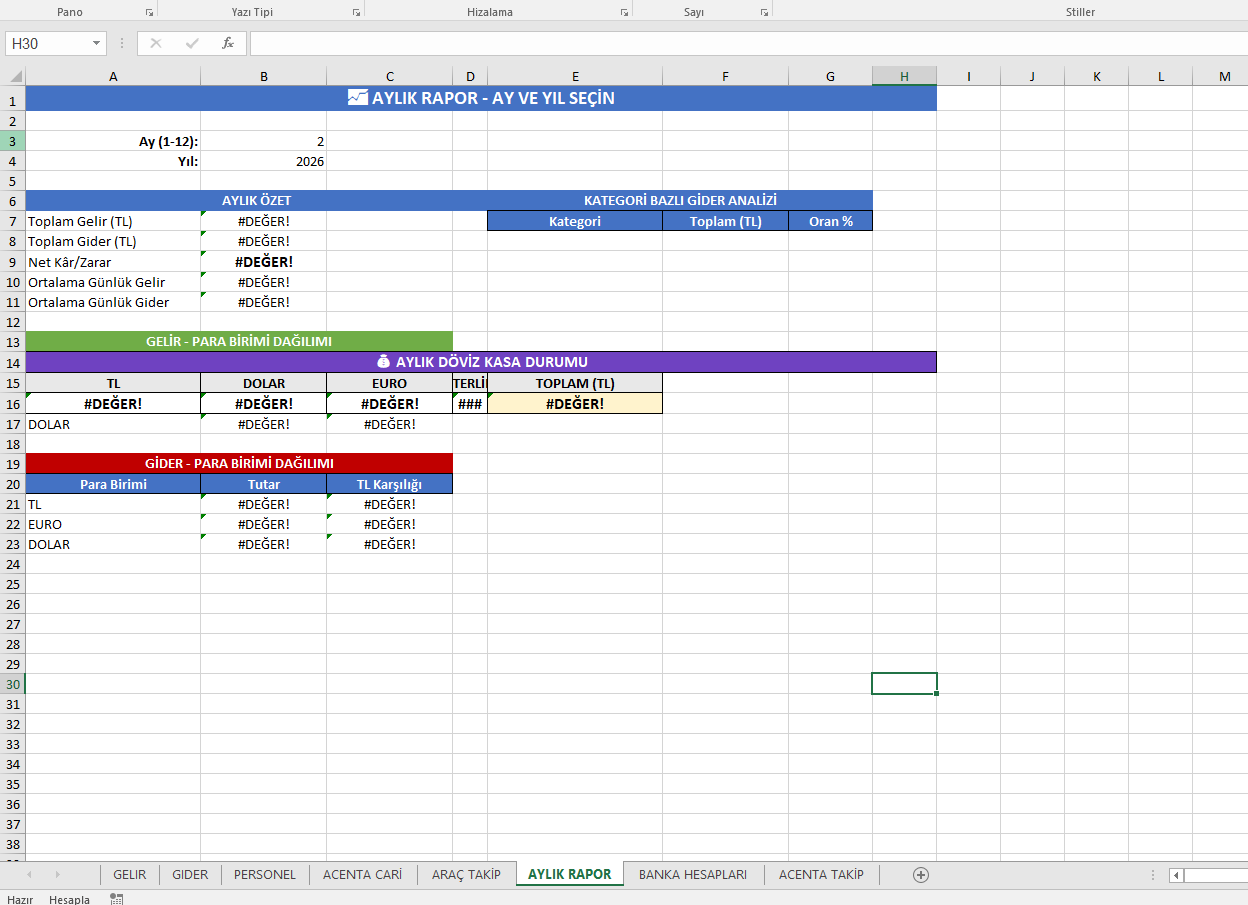Open the Sayı dialog launcher
The width and height of the screenshot is (1248, 905).
click(x=765, y=13)
